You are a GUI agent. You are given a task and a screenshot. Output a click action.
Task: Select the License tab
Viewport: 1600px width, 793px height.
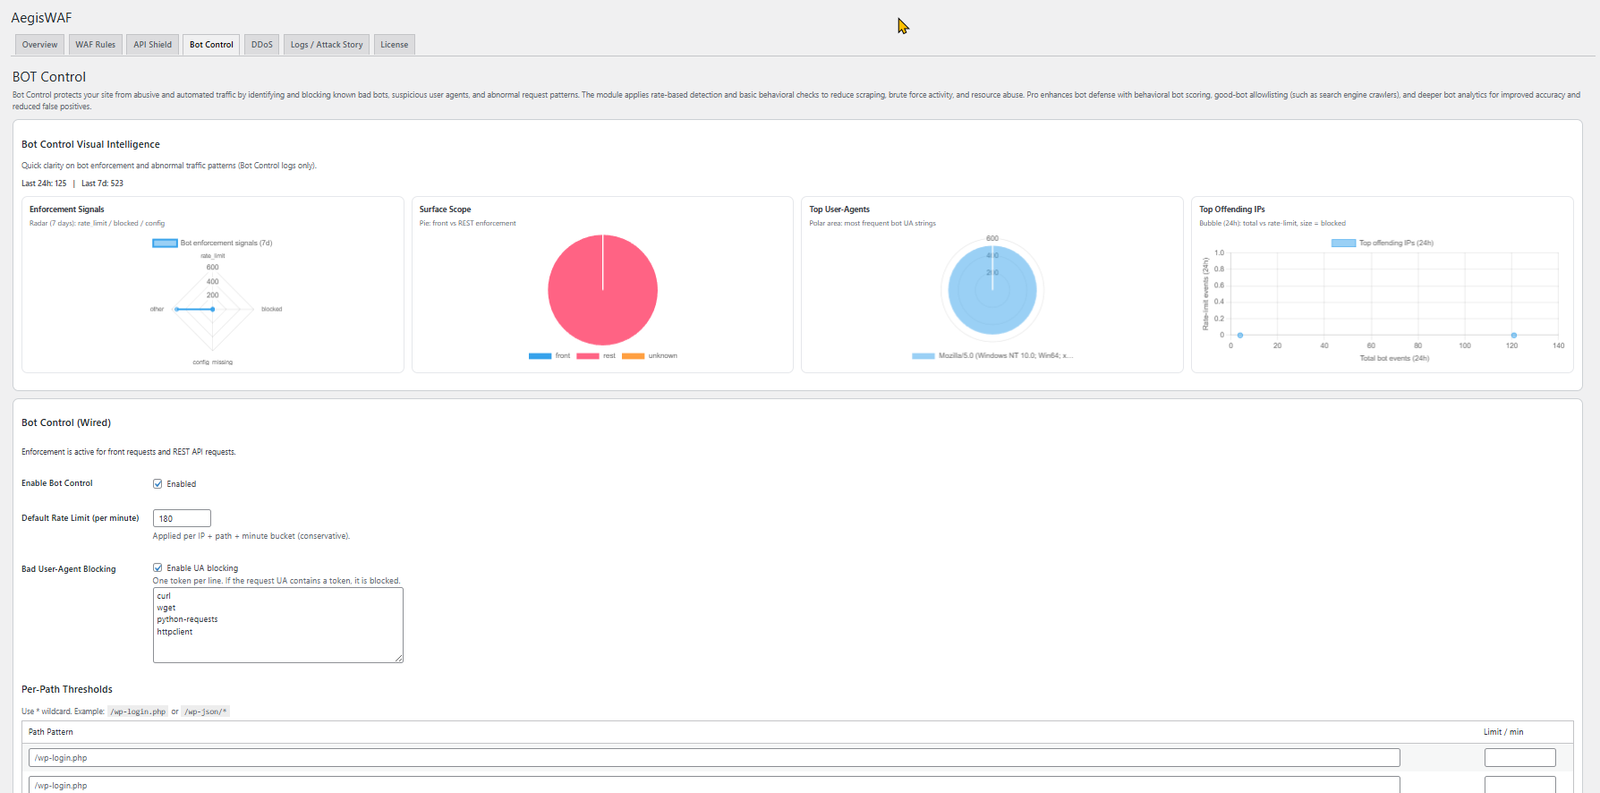(394, 44)
